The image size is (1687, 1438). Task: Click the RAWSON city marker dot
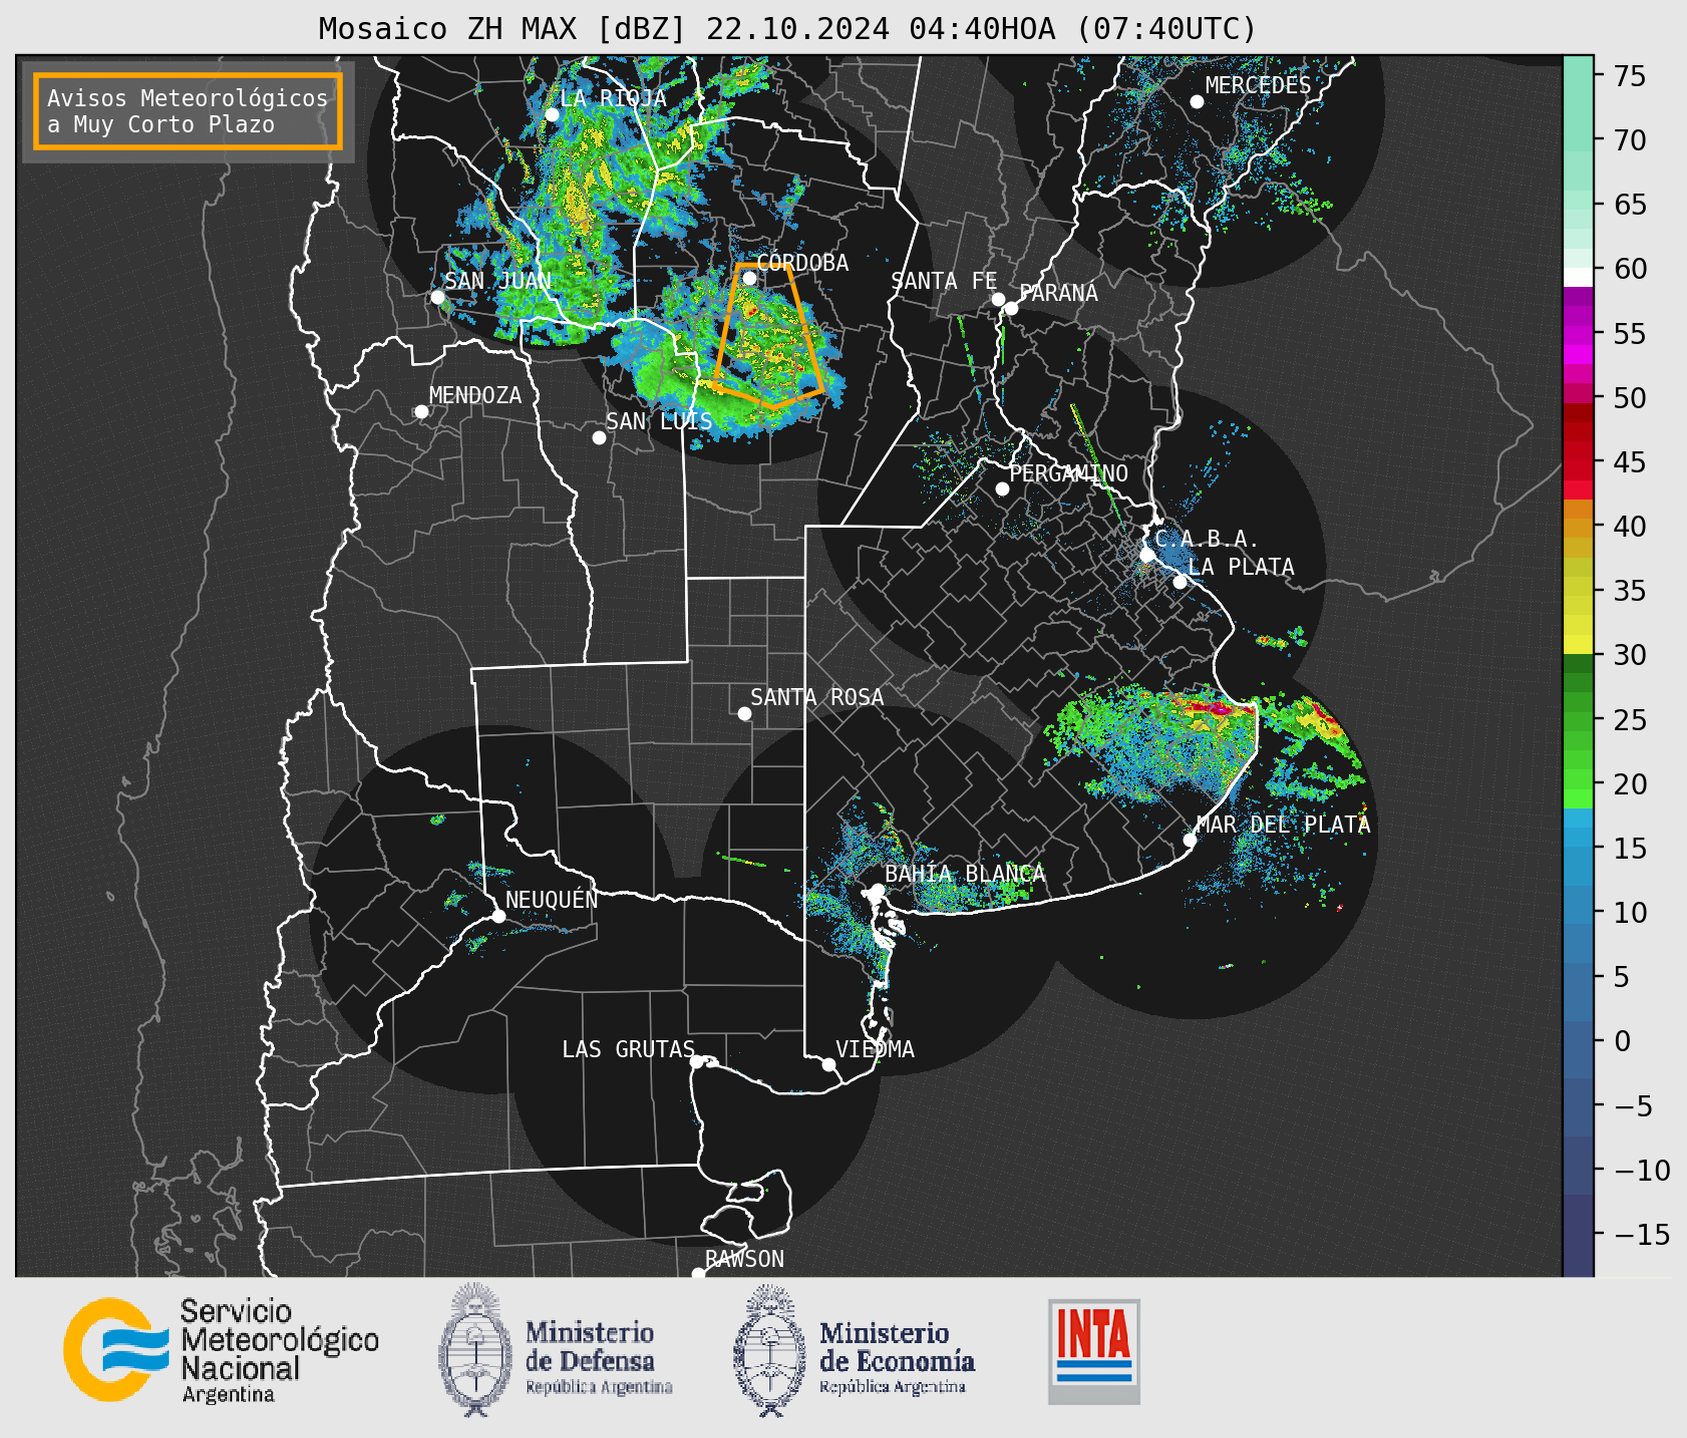click(x=698, y=1274)
